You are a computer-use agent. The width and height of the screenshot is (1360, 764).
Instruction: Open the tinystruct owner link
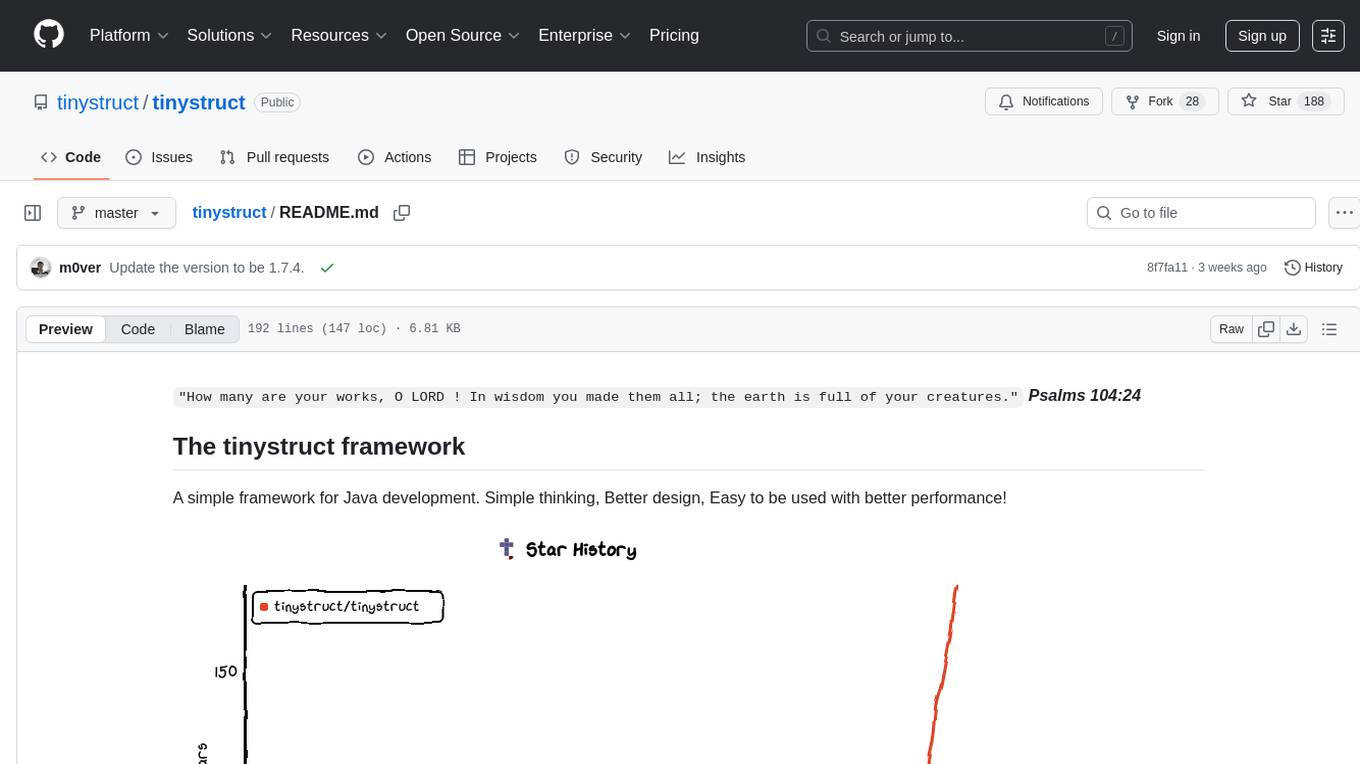pyautogui.click(x=98, y=102)
